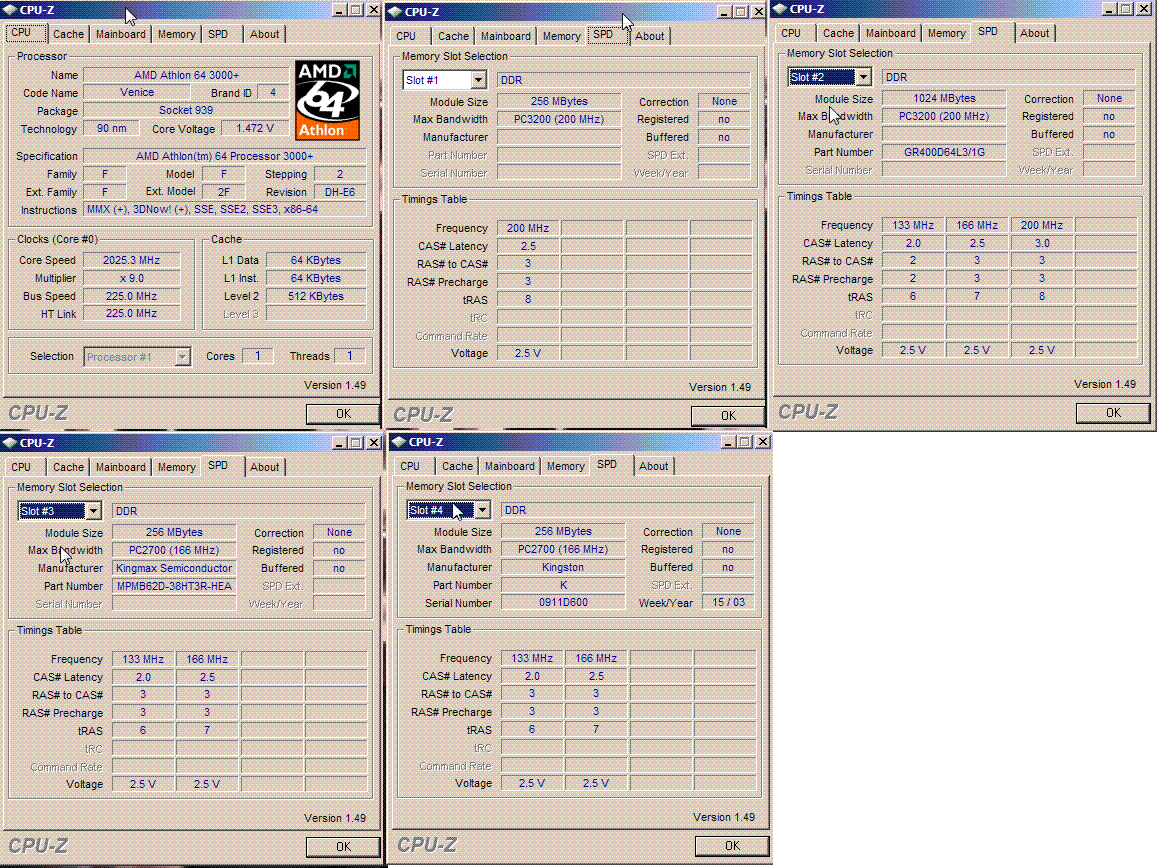The image size is (1159, 868).
Task: Switch to Cache tab in the processor window
Action: pyautogui.click(x=68, y=34)
